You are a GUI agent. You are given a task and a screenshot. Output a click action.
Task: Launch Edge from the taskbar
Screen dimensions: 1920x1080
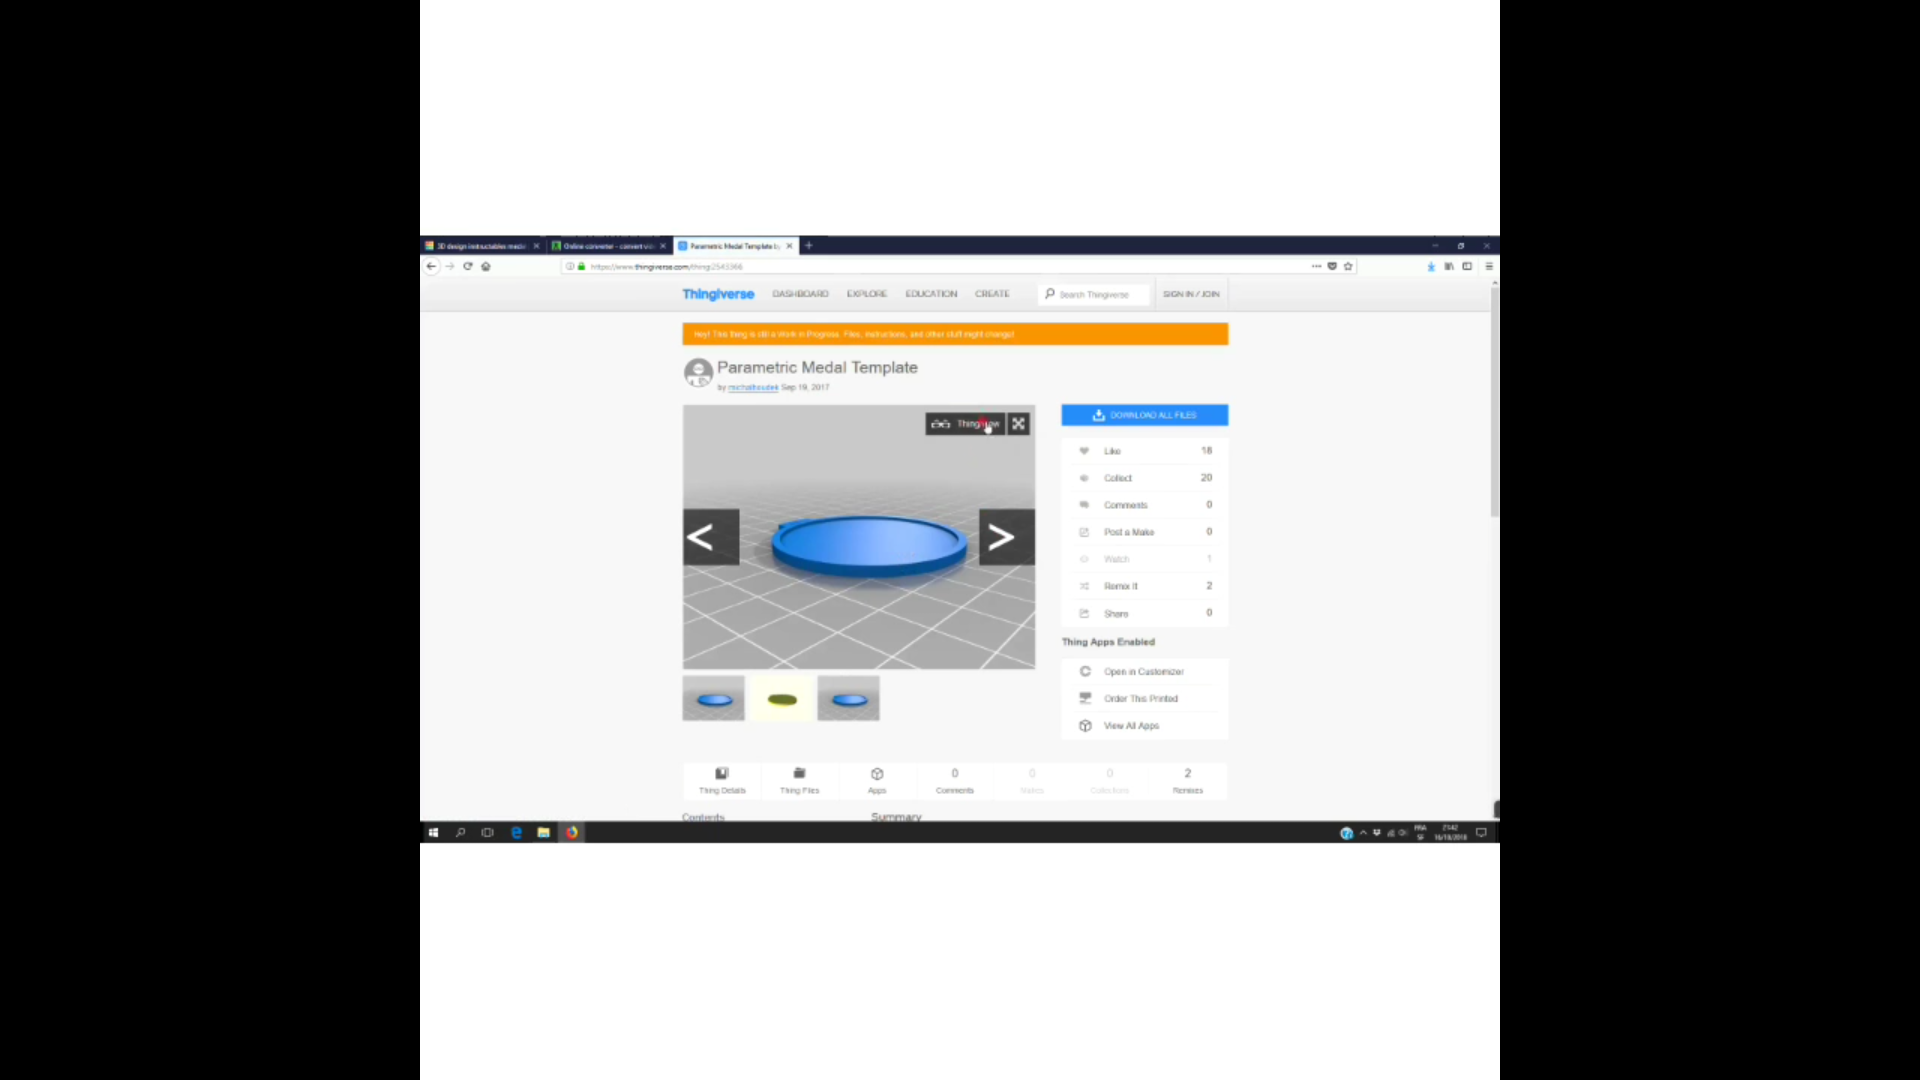[516, 832]
